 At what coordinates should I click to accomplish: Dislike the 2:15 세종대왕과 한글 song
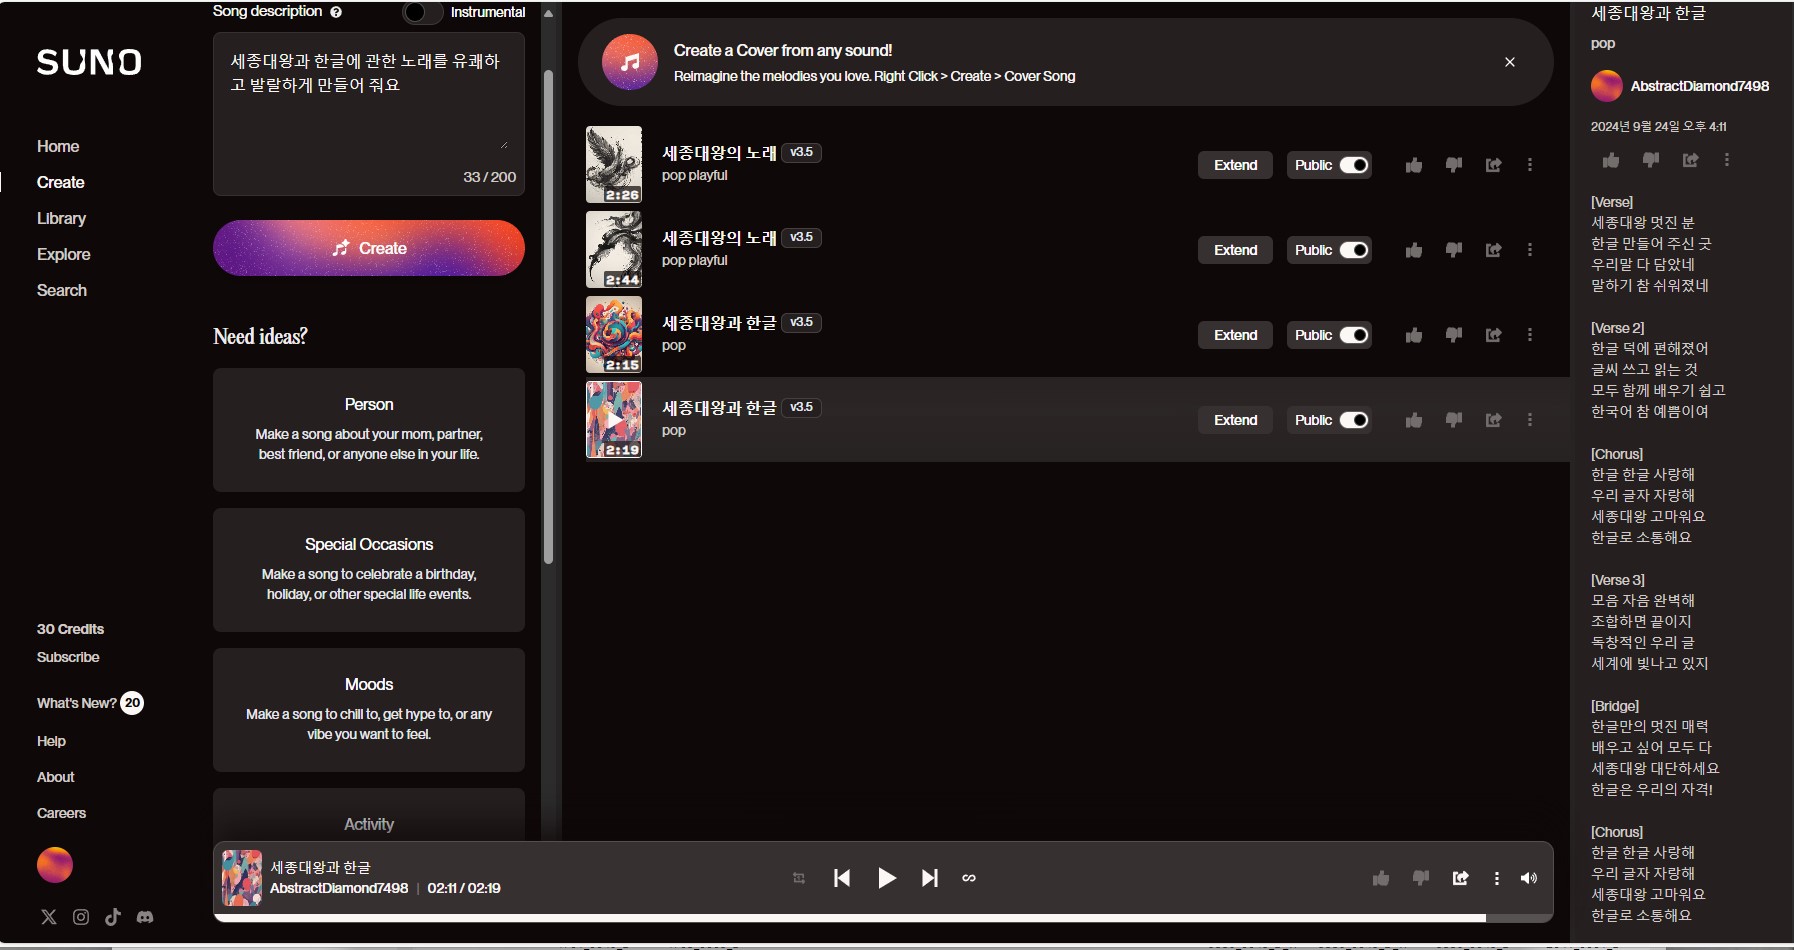click(1453, 335)
